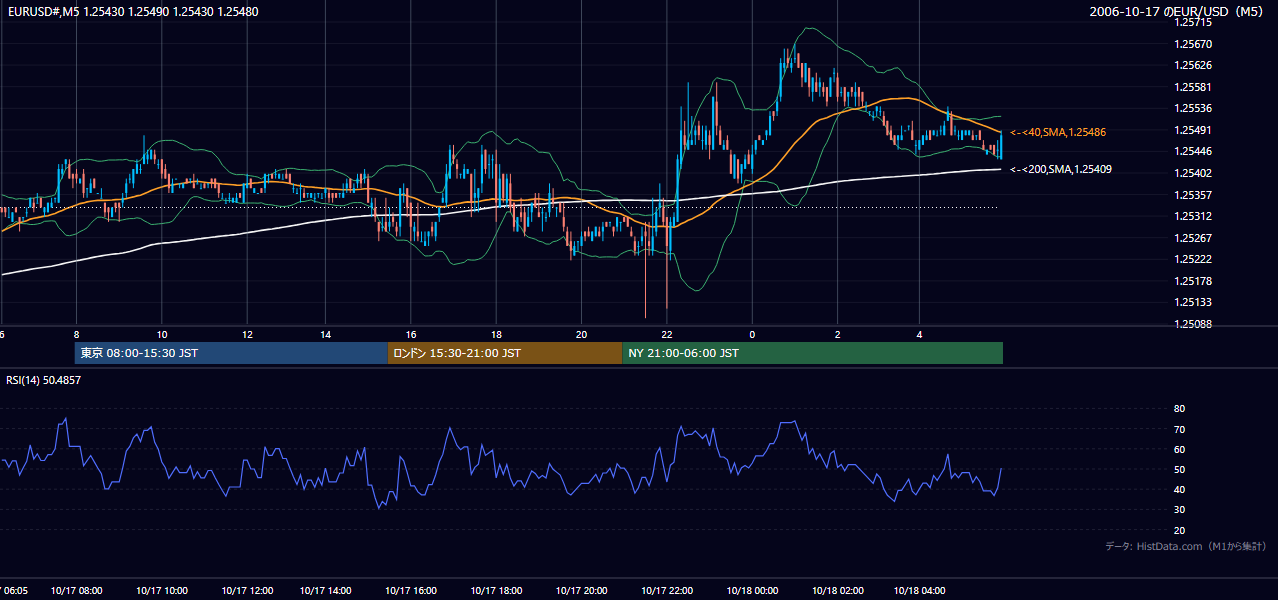The height and width of the screenshot is (600, 1278).
Task: Click hour label 0 on price chart axis
Action: pos(752,334)
